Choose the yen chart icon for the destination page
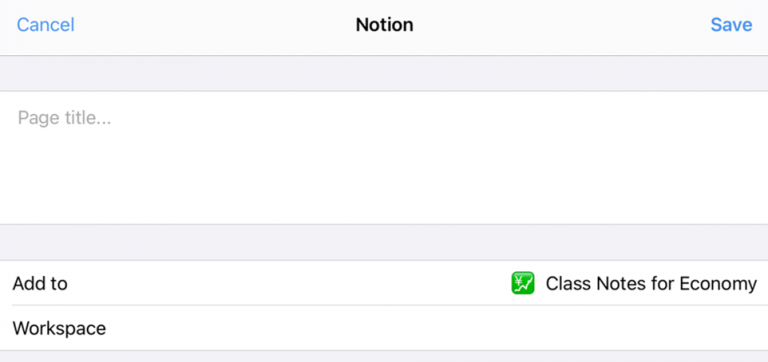The width and height of the screenshot is (768, 362). (x=523, y=283)
